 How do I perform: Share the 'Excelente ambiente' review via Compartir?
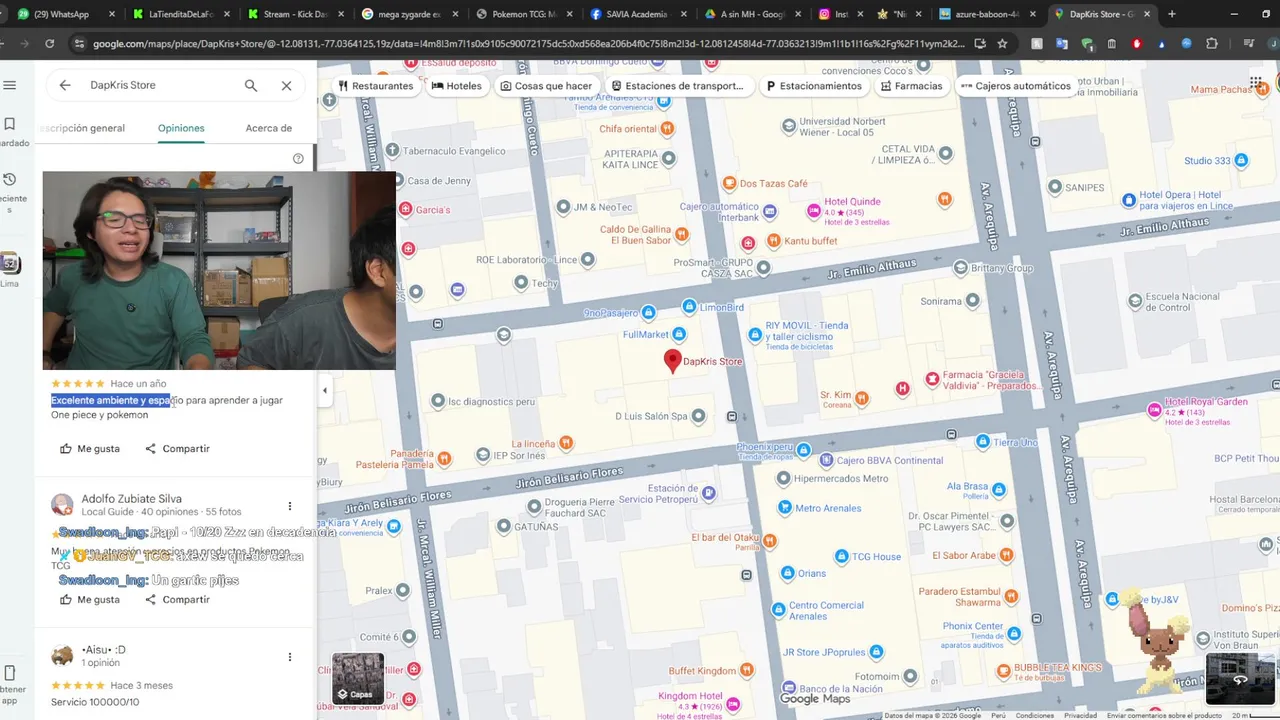click(177, 449)
